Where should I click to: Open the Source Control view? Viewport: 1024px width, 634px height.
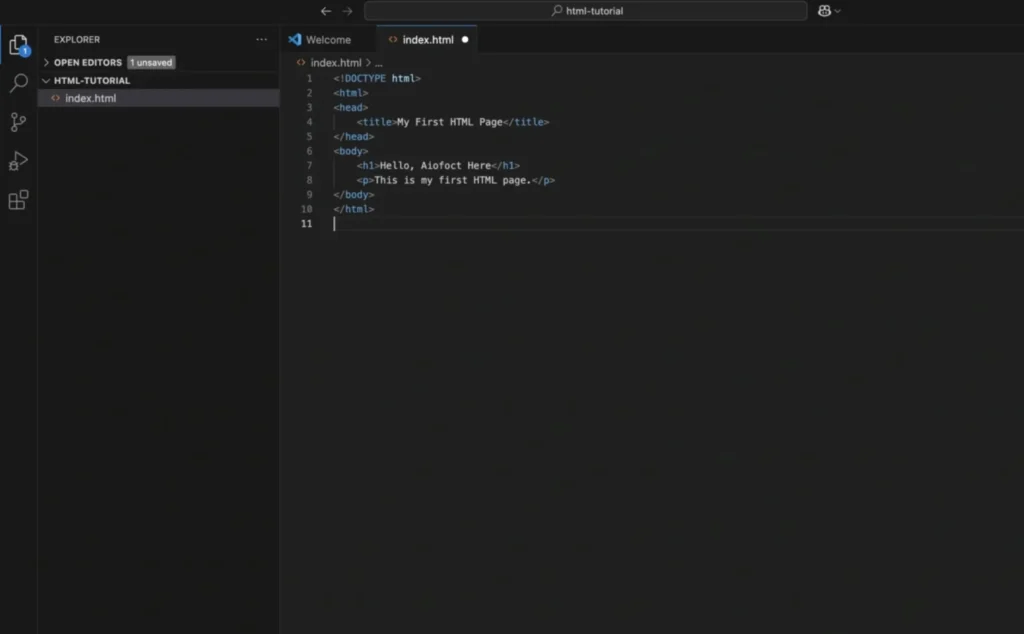18,122
